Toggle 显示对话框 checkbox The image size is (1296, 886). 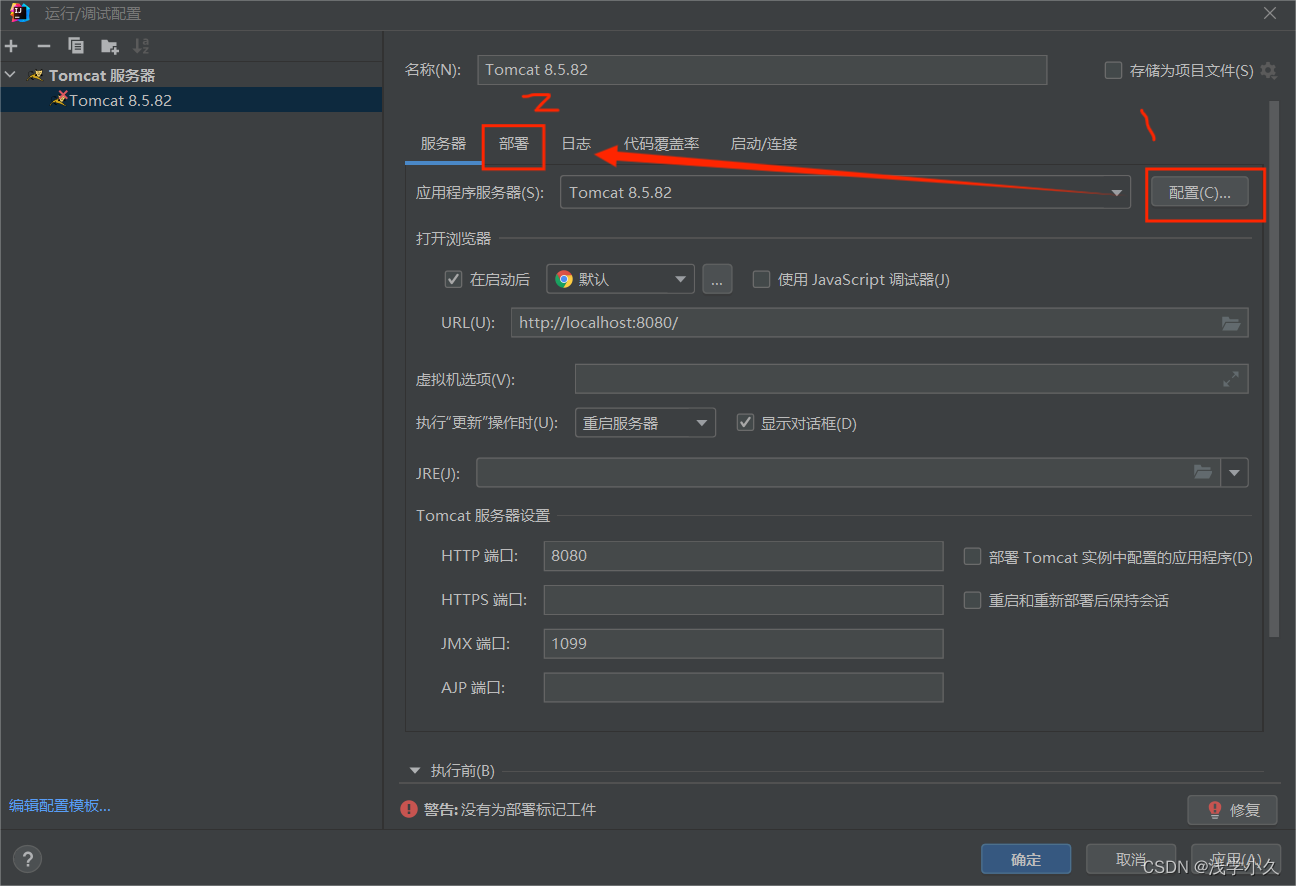point(745,423)
